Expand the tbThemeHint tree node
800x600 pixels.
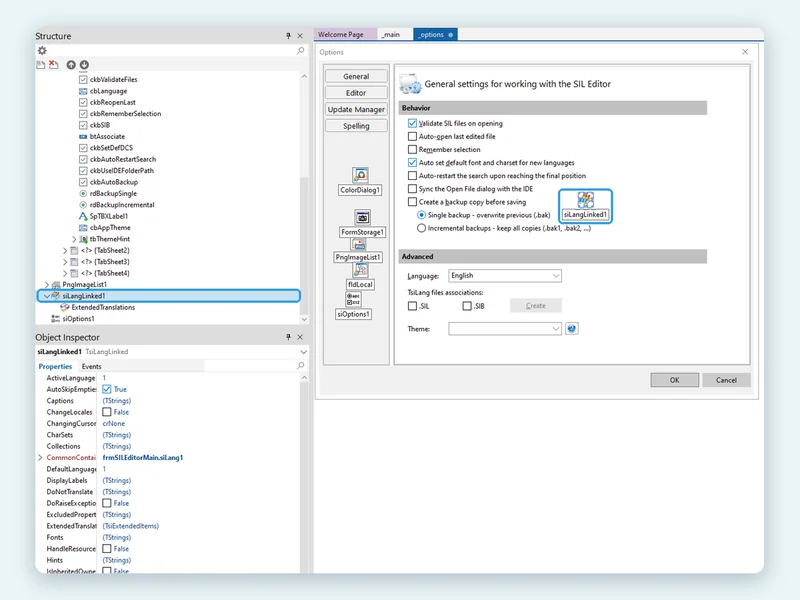coord(74,239)
